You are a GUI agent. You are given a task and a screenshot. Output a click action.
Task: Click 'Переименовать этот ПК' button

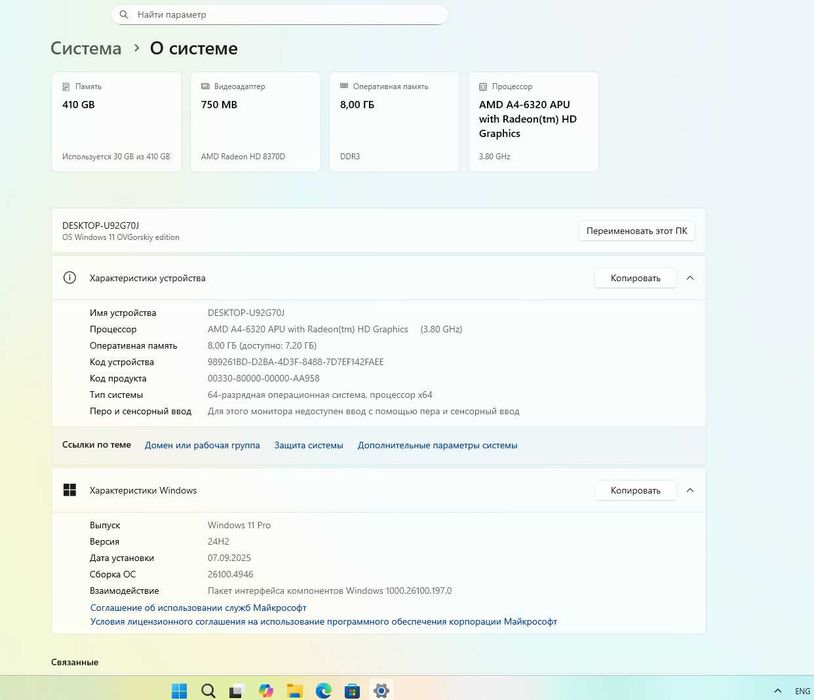pos(636,231)
